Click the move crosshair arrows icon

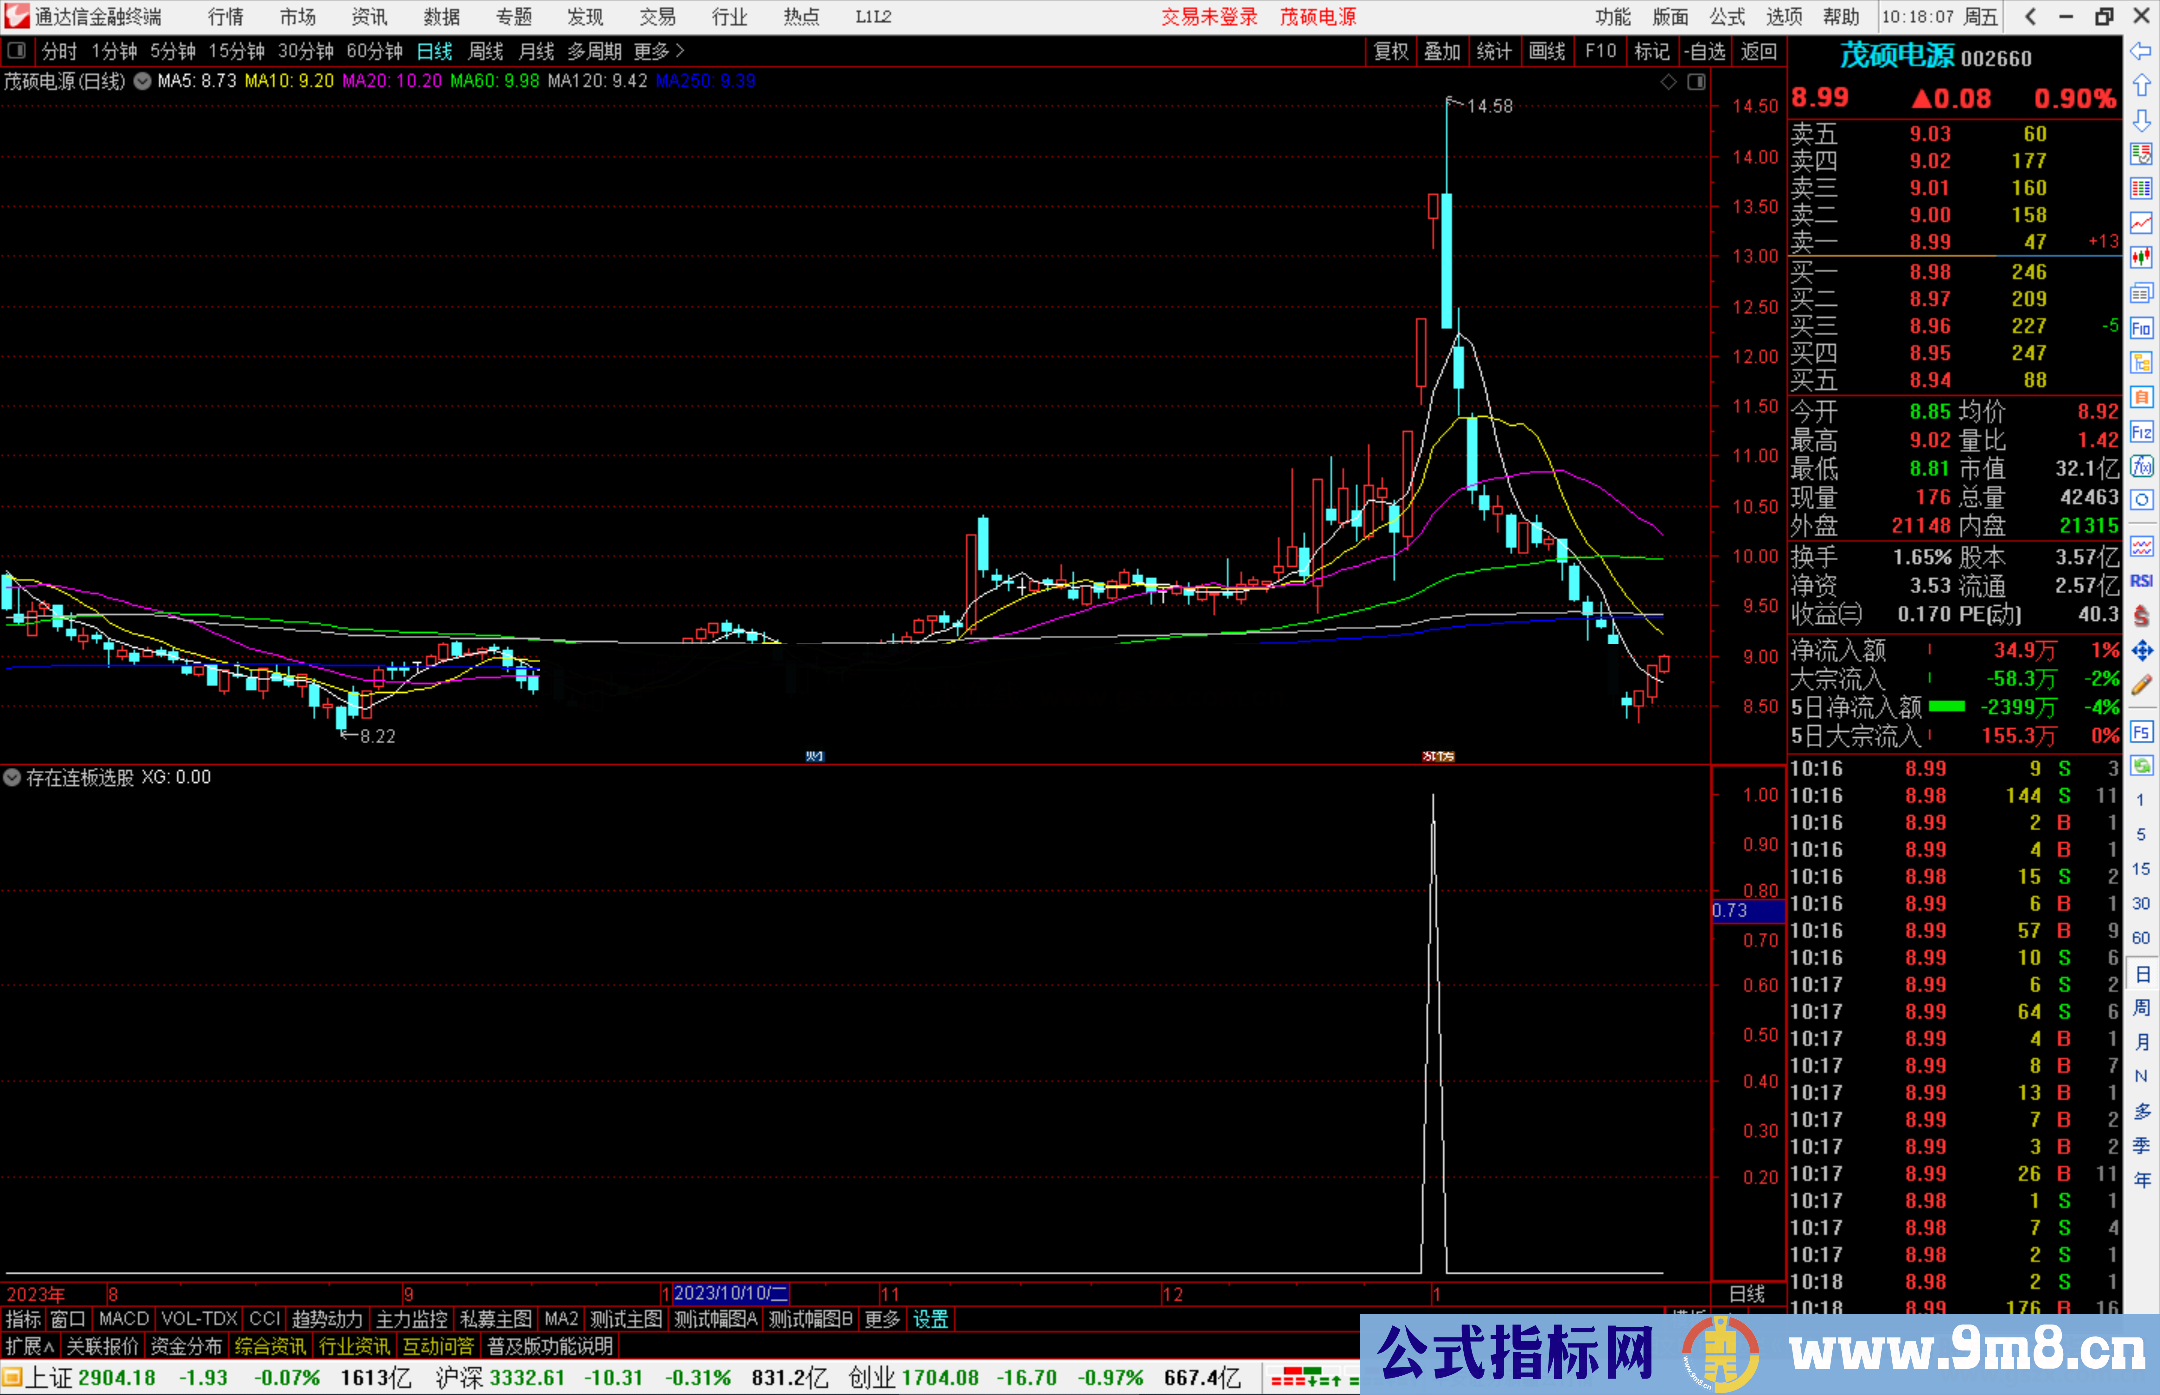pos(2141,651)
